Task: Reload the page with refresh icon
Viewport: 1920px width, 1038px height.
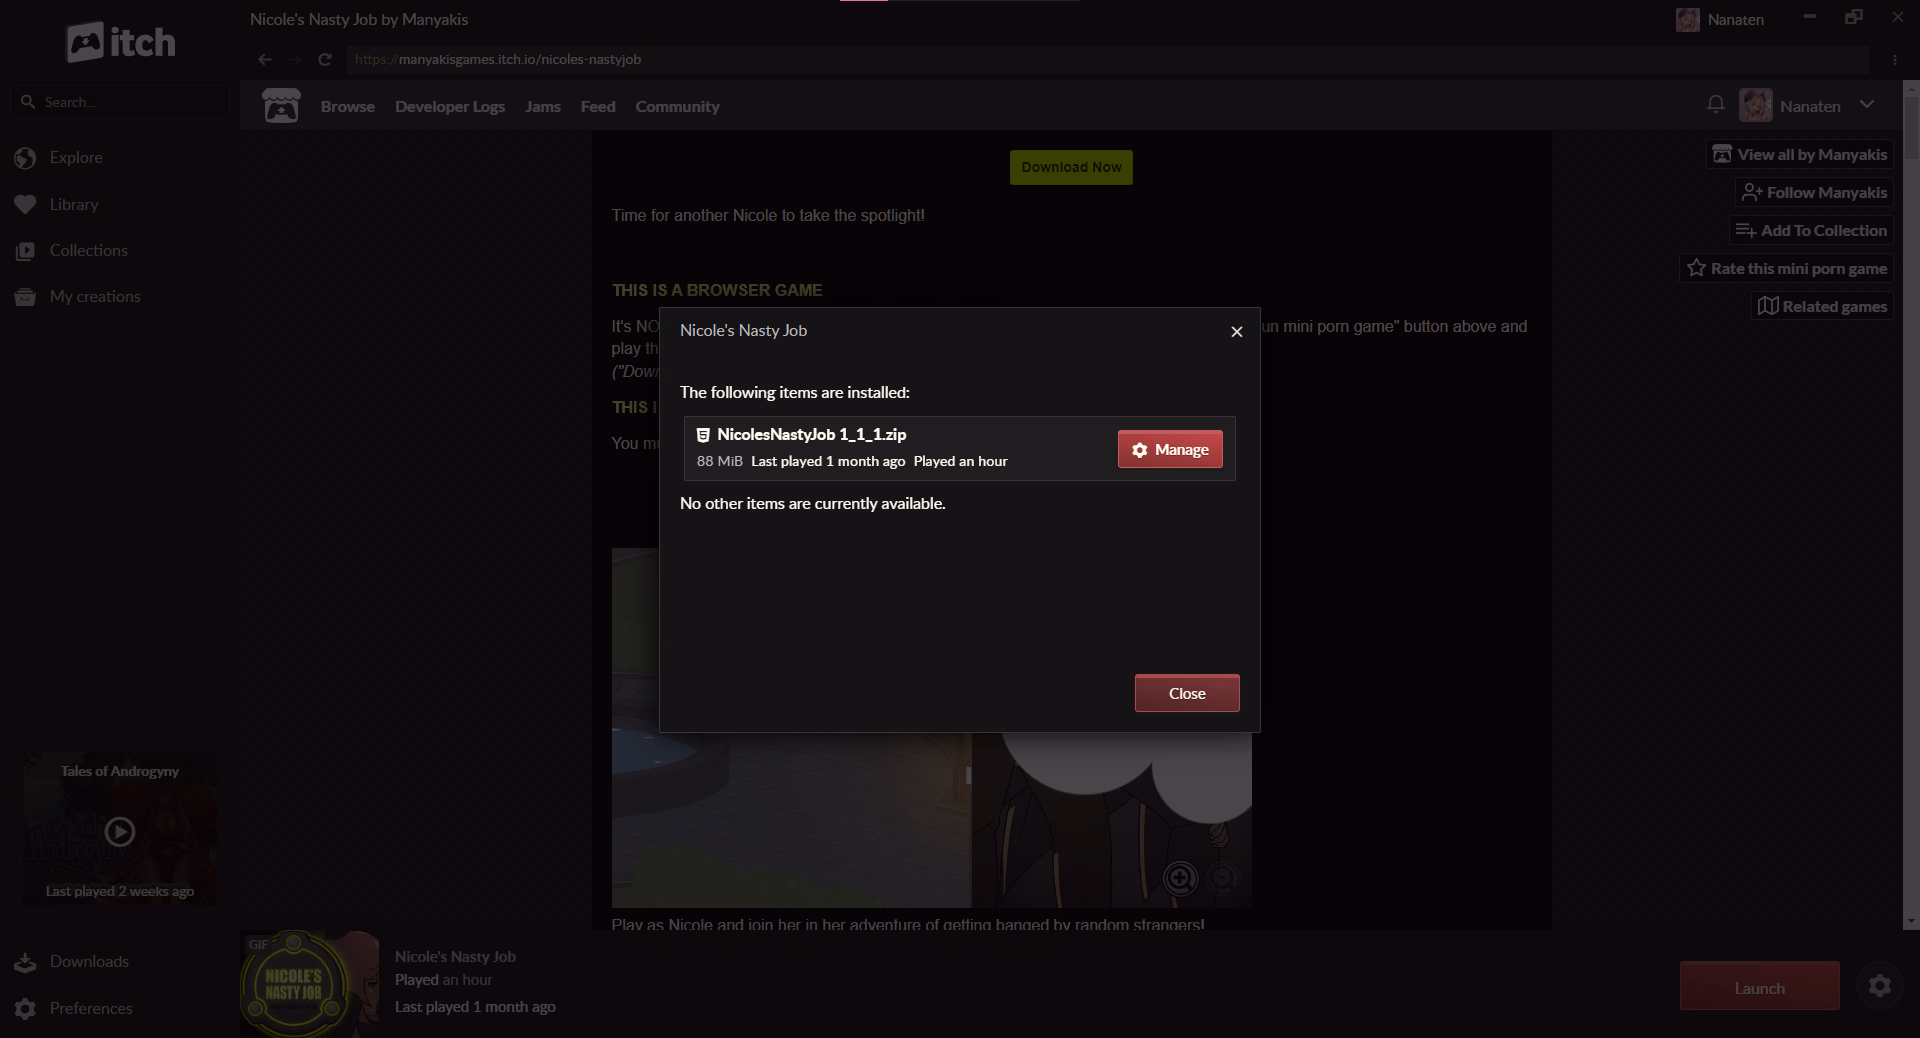Action: point(324,59)
